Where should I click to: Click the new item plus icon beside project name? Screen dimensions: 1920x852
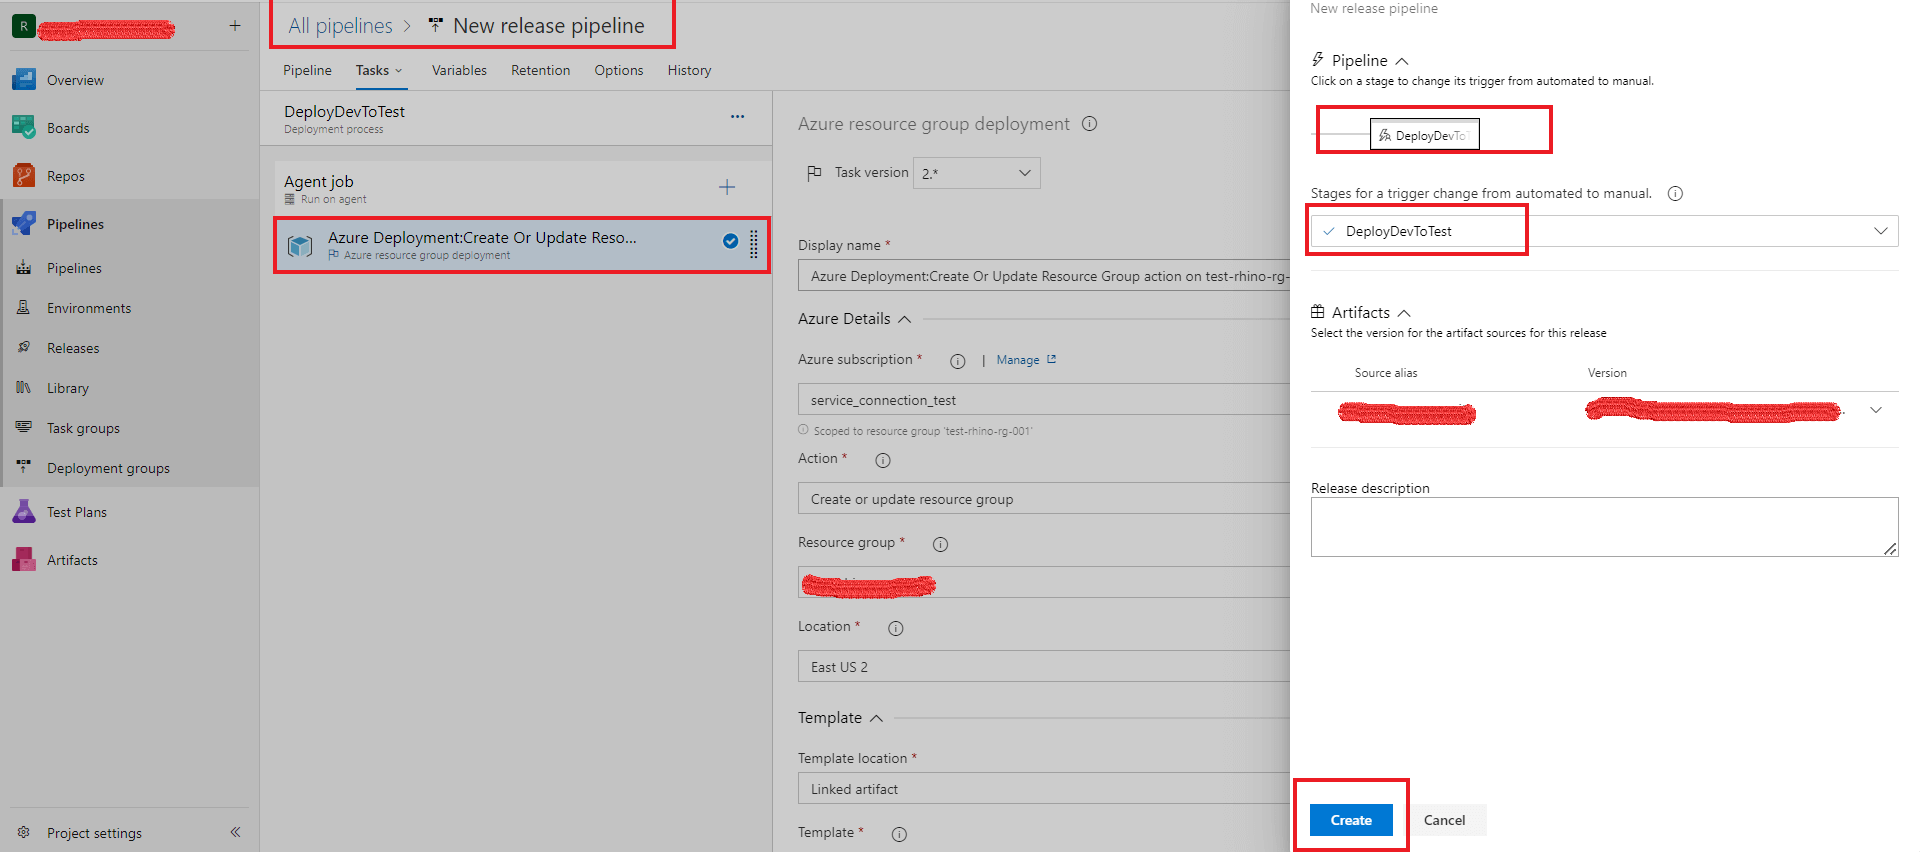(235, 26)
